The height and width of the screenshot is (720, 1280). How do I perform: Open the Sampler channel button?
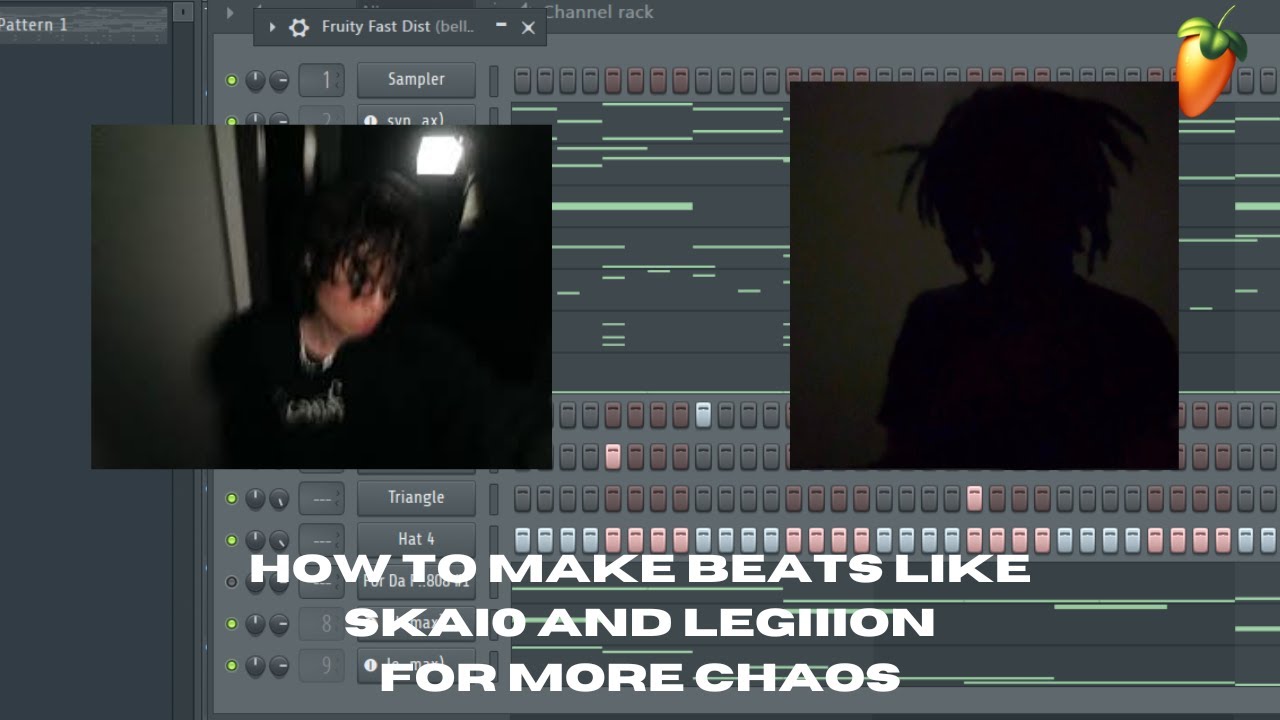[416, 80]
